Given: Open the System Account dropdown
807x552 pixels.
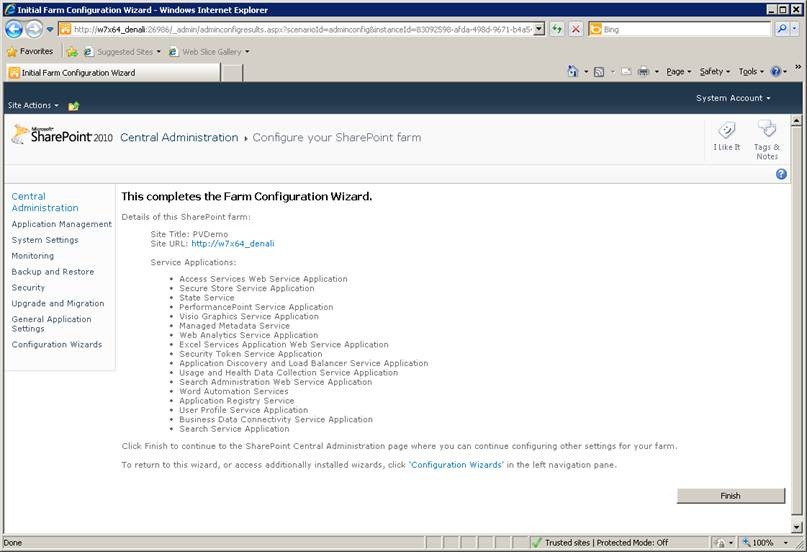Looking at the screenshot, I should tap(733, 98).
